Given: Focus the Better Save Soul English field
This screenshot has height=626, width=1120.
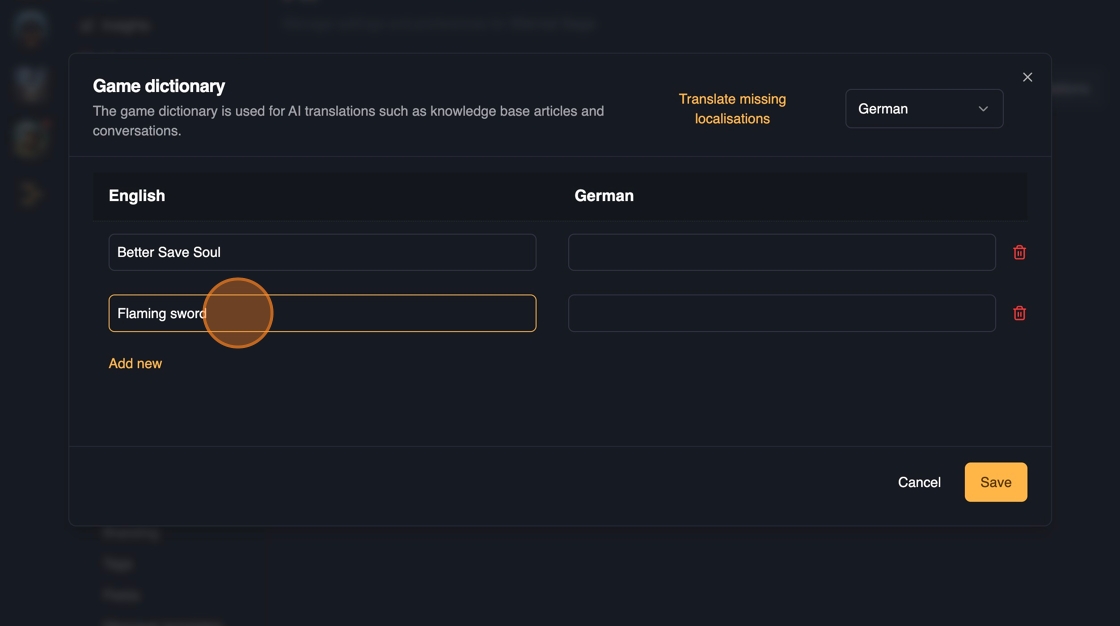Looking at the screenshot, I should point(322,252).
